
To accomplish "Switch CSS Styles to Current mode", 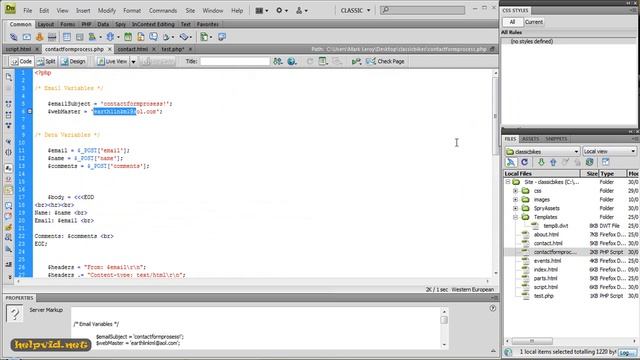I will [533, 22].
